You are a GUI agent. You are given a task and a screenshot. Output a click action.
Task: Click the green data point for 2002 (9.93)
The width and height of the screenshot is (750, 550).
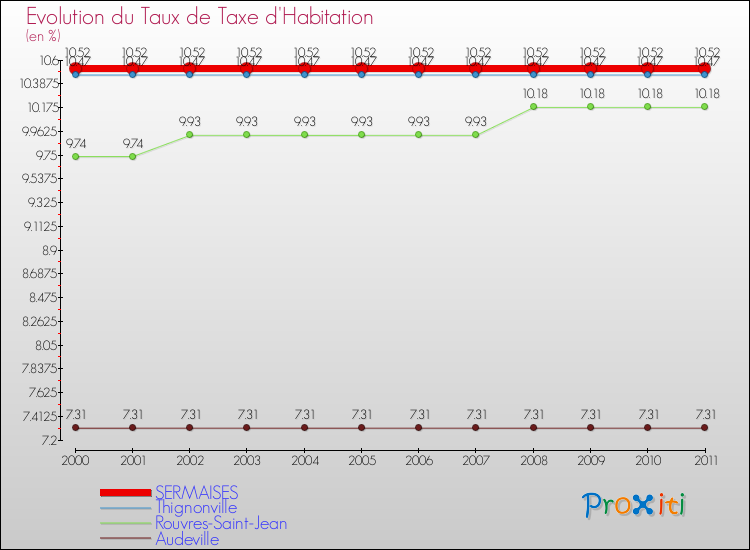190,135
